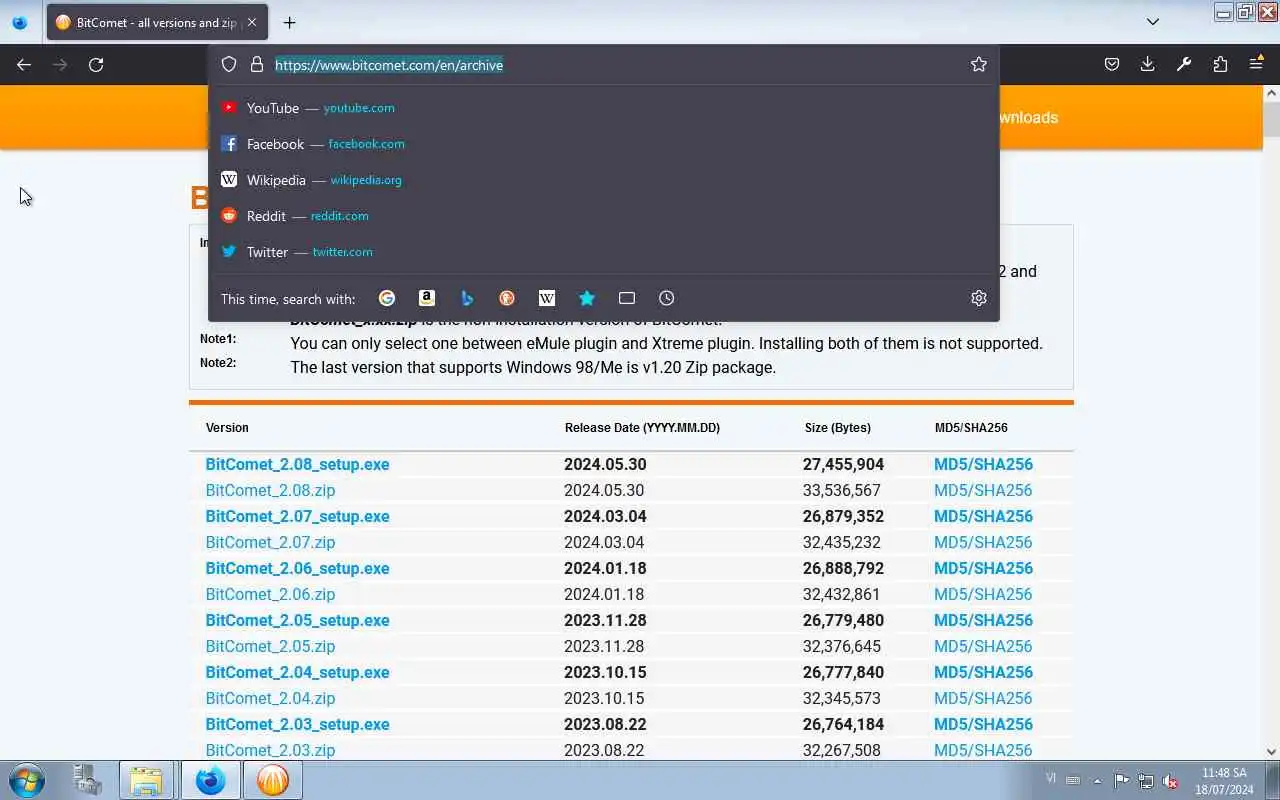Open search settings gear
This screenshot has width=1280, height=800.
pyautogui.click(x=979, y=298)
